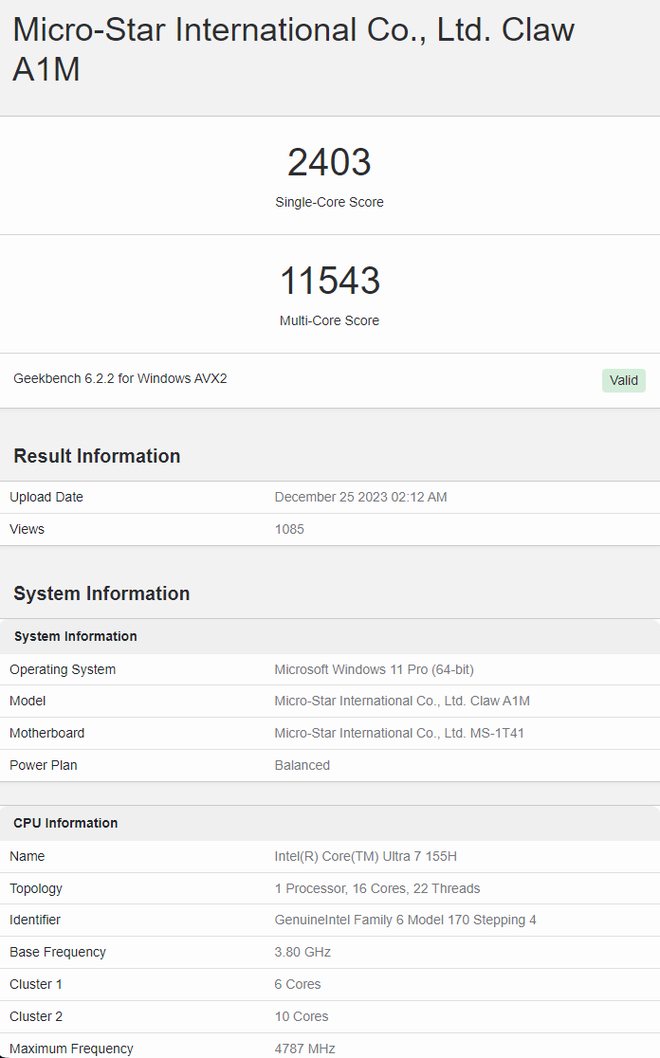660x1058 pixels.
Task: Select the 'Balanced' power plan value
Action: click(302, 765)
